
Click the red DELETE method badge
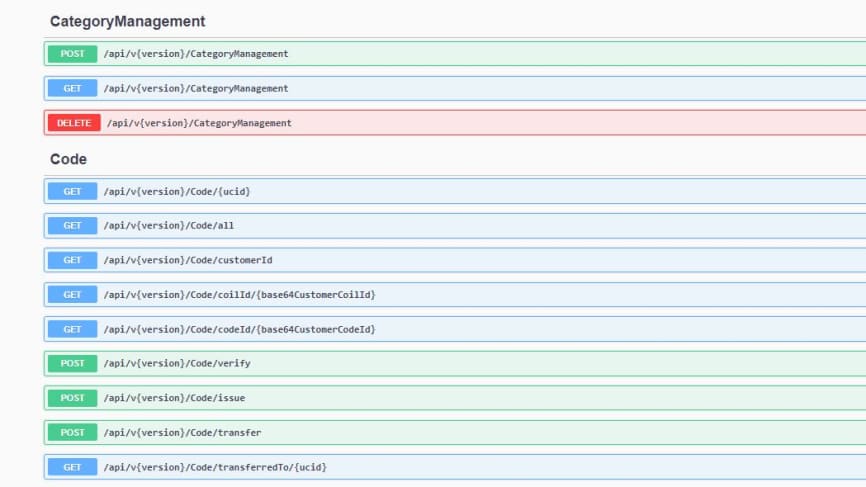[74, 123]
